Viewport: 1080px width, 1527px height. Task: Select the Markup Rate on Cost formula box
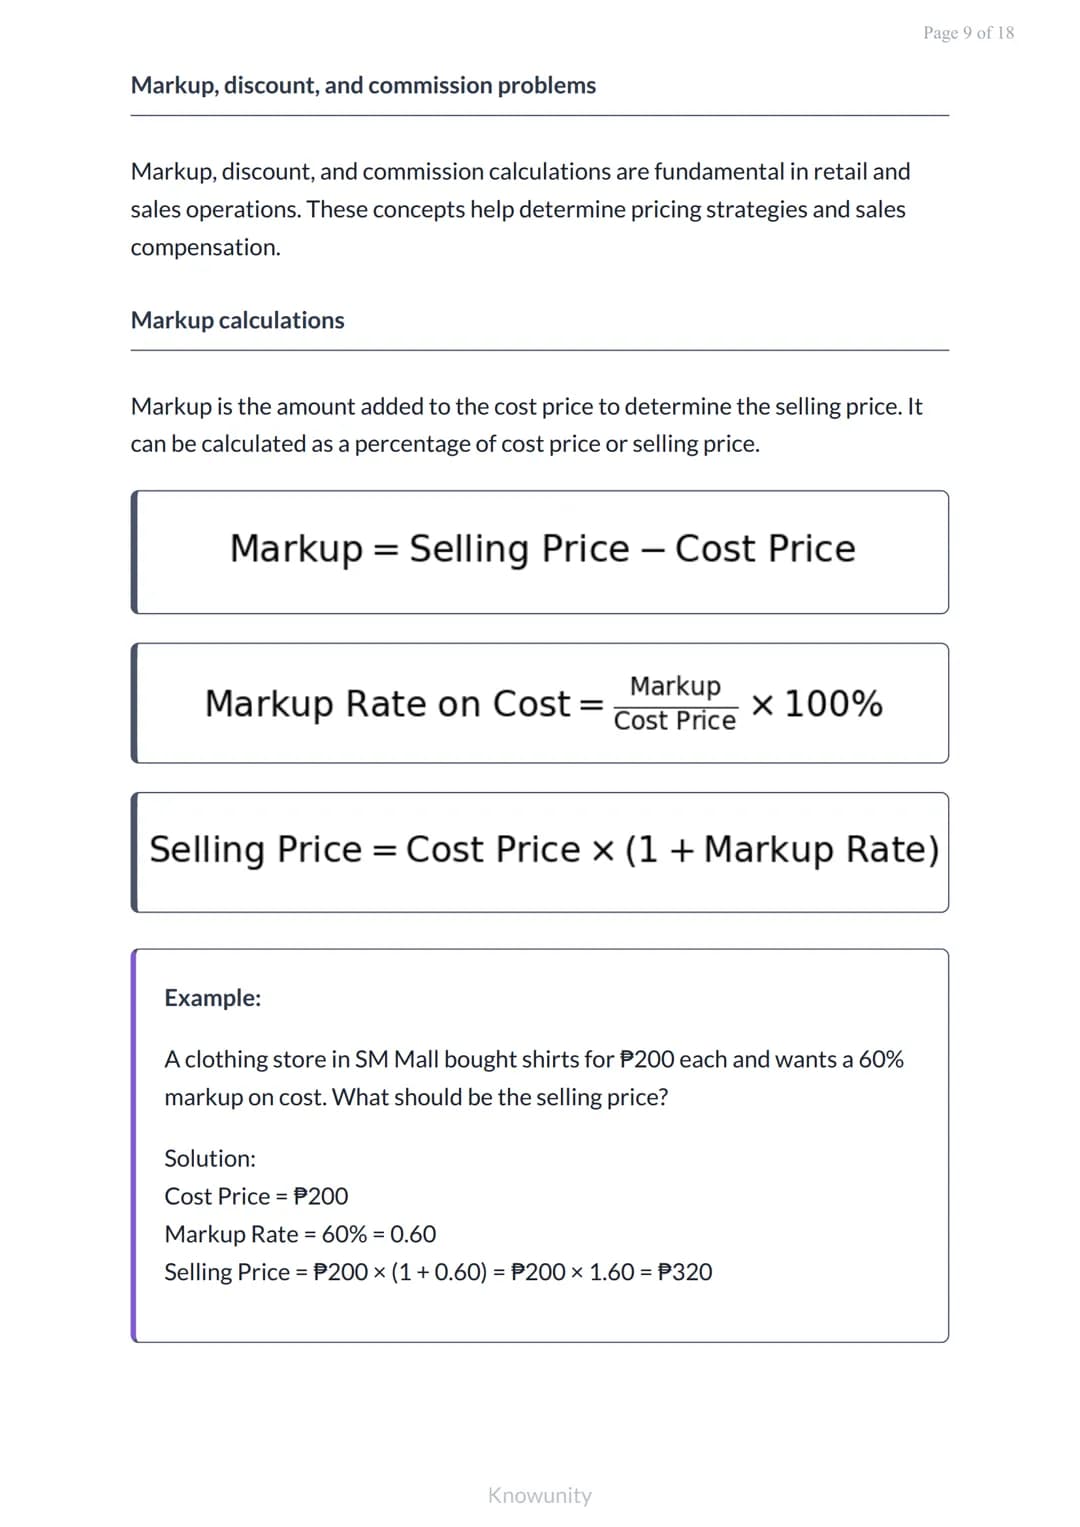pos(540,703)
